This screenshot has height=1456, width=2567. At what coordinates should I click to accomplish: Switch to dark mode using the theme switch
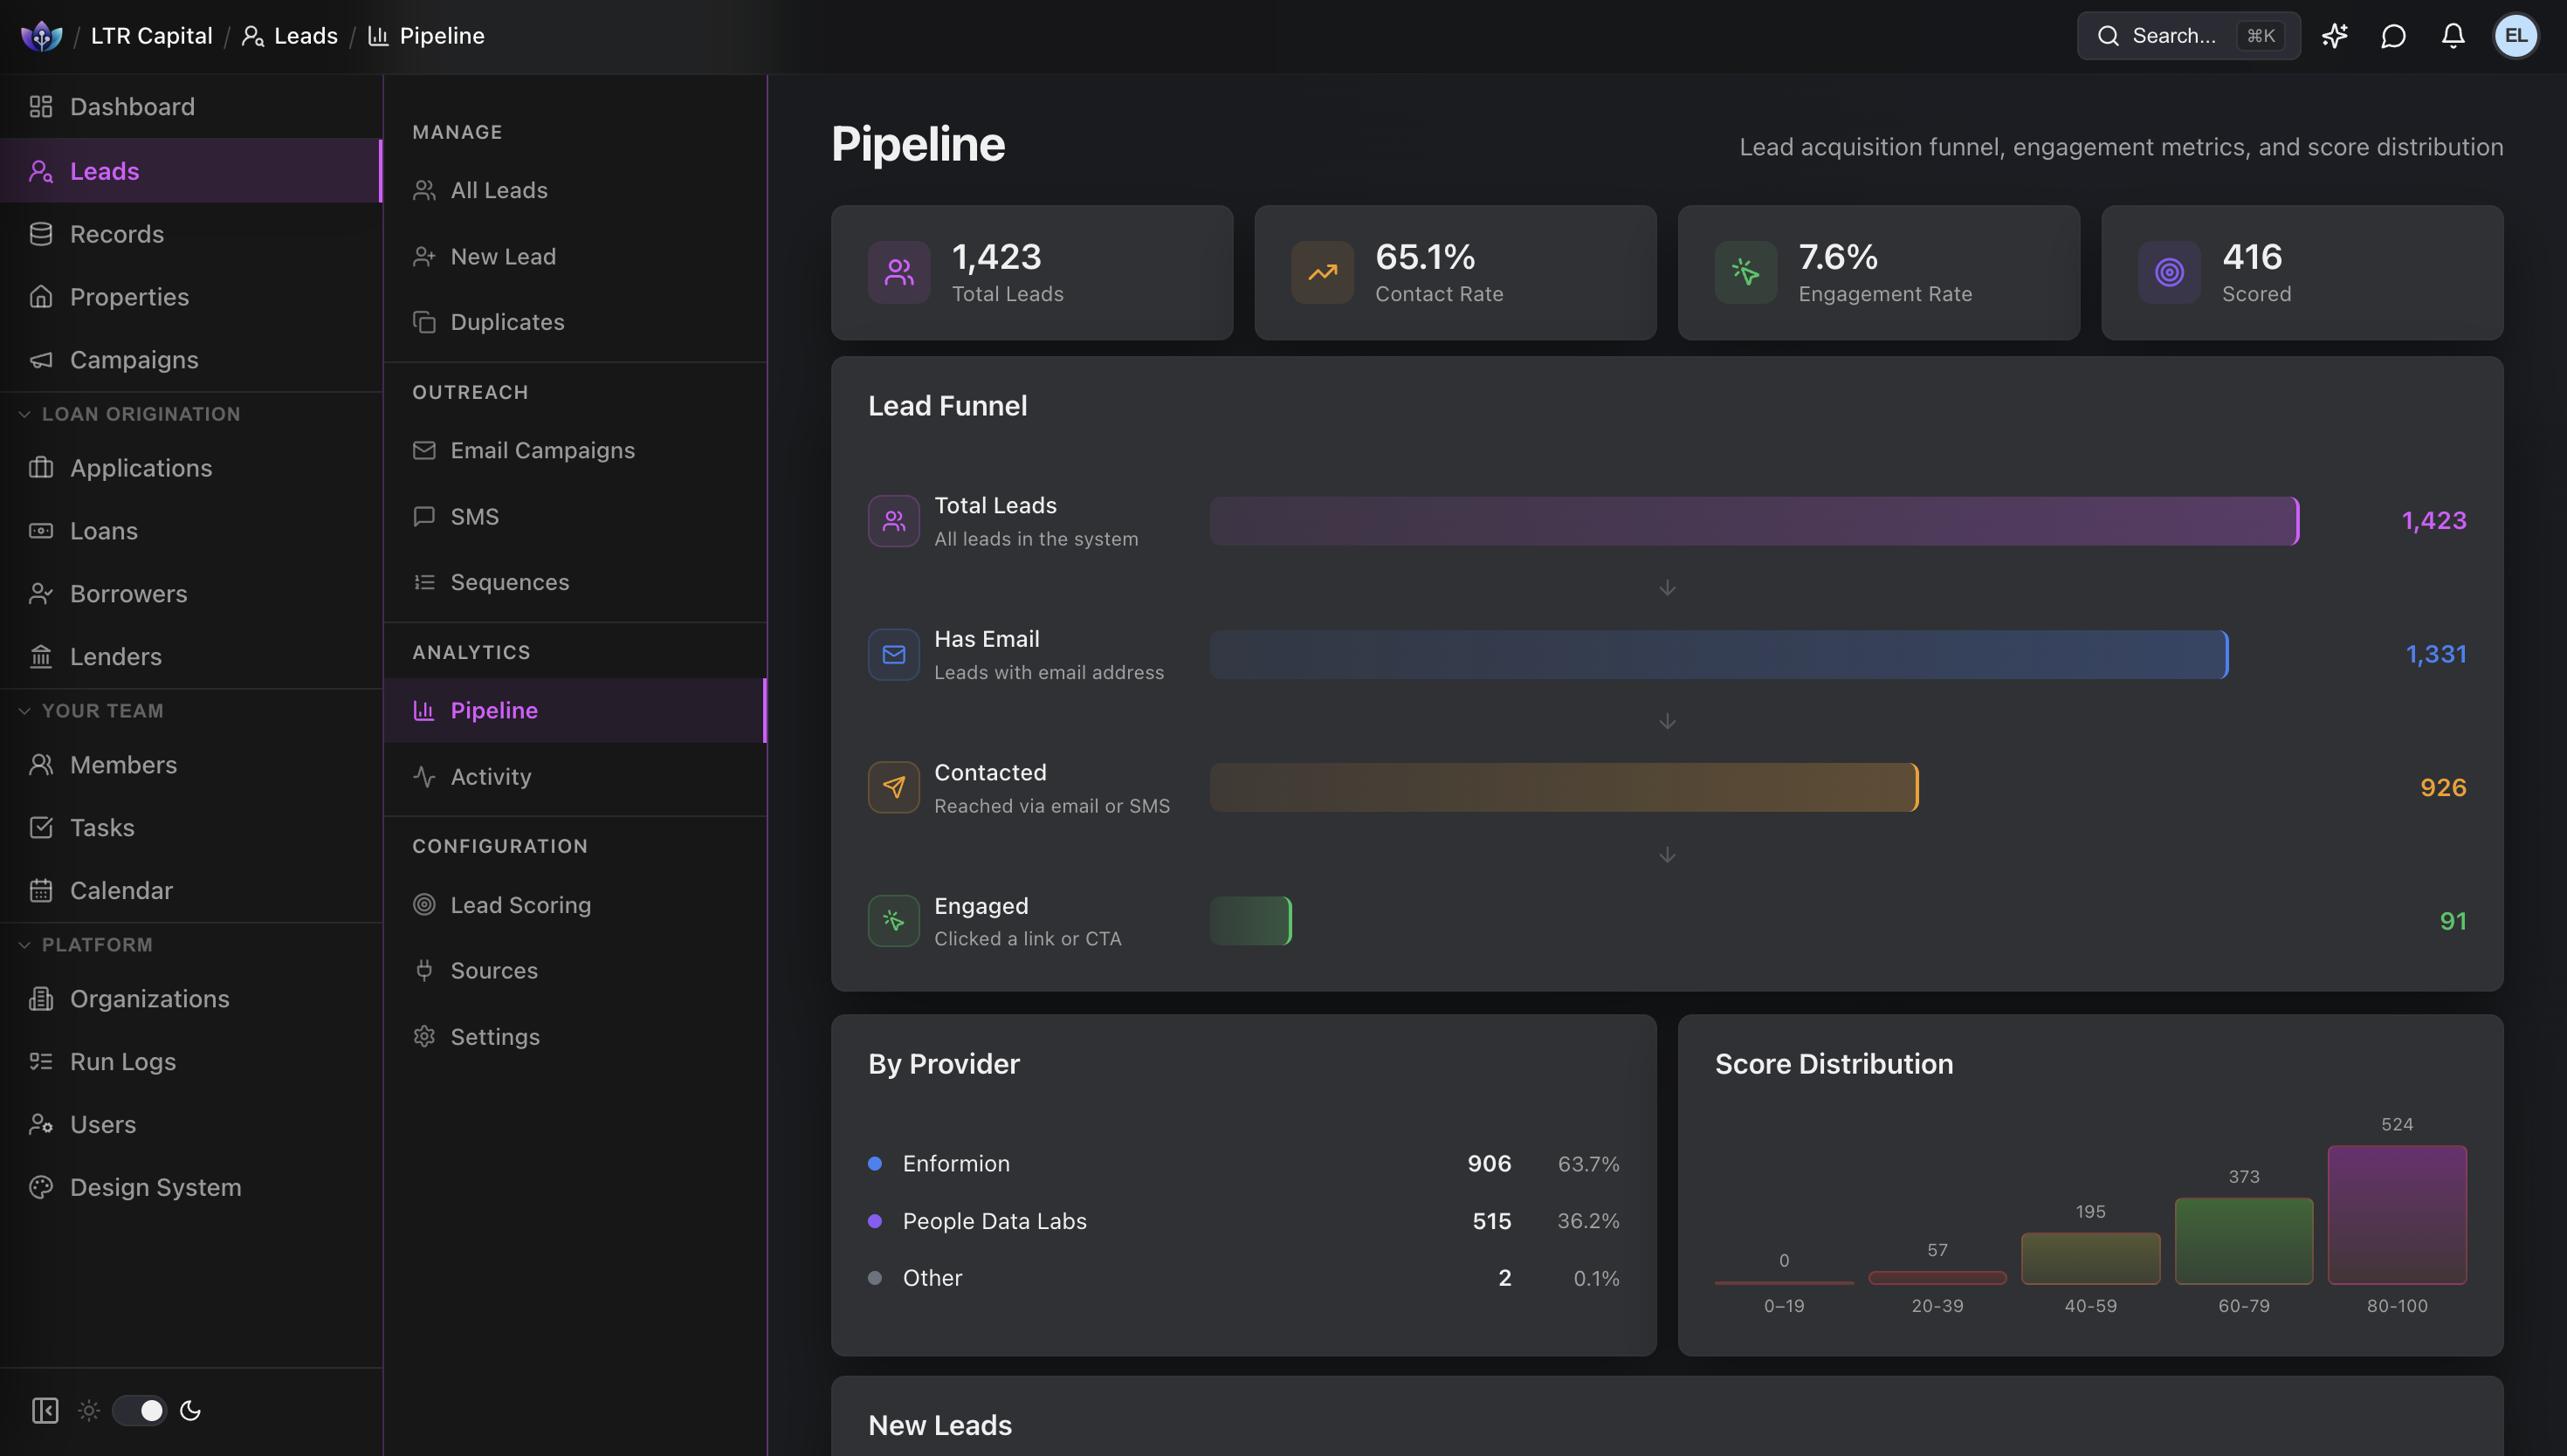(139, 1410)
